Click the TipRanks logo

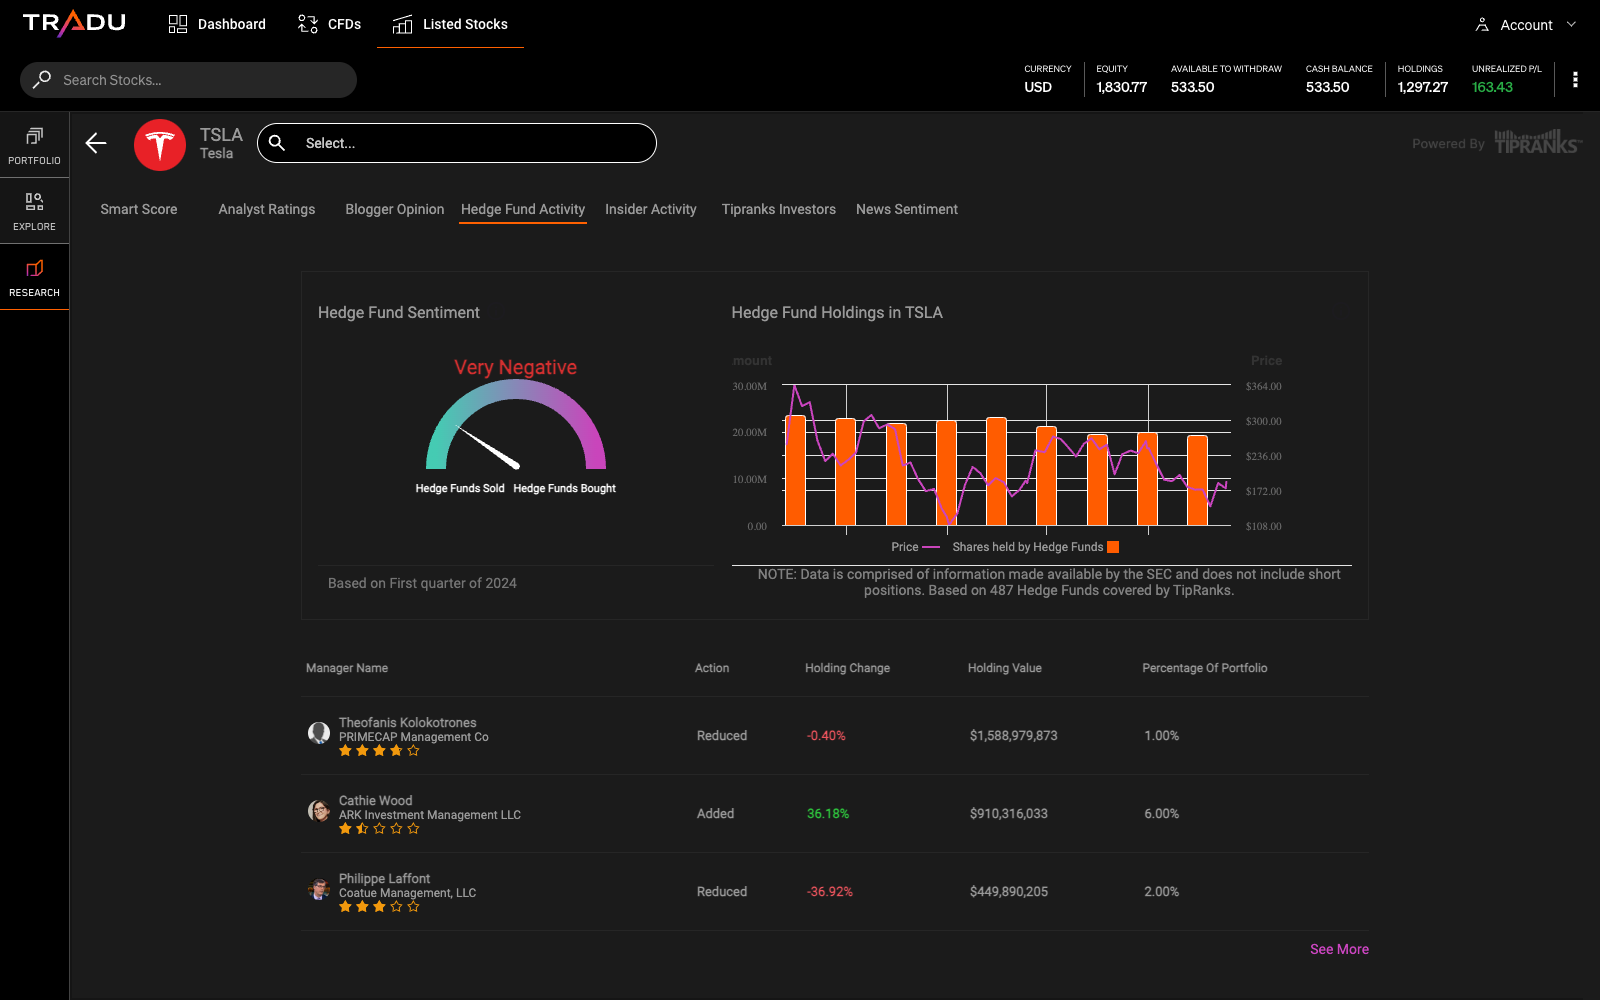pyautogui.click(x=1538, y=142)
